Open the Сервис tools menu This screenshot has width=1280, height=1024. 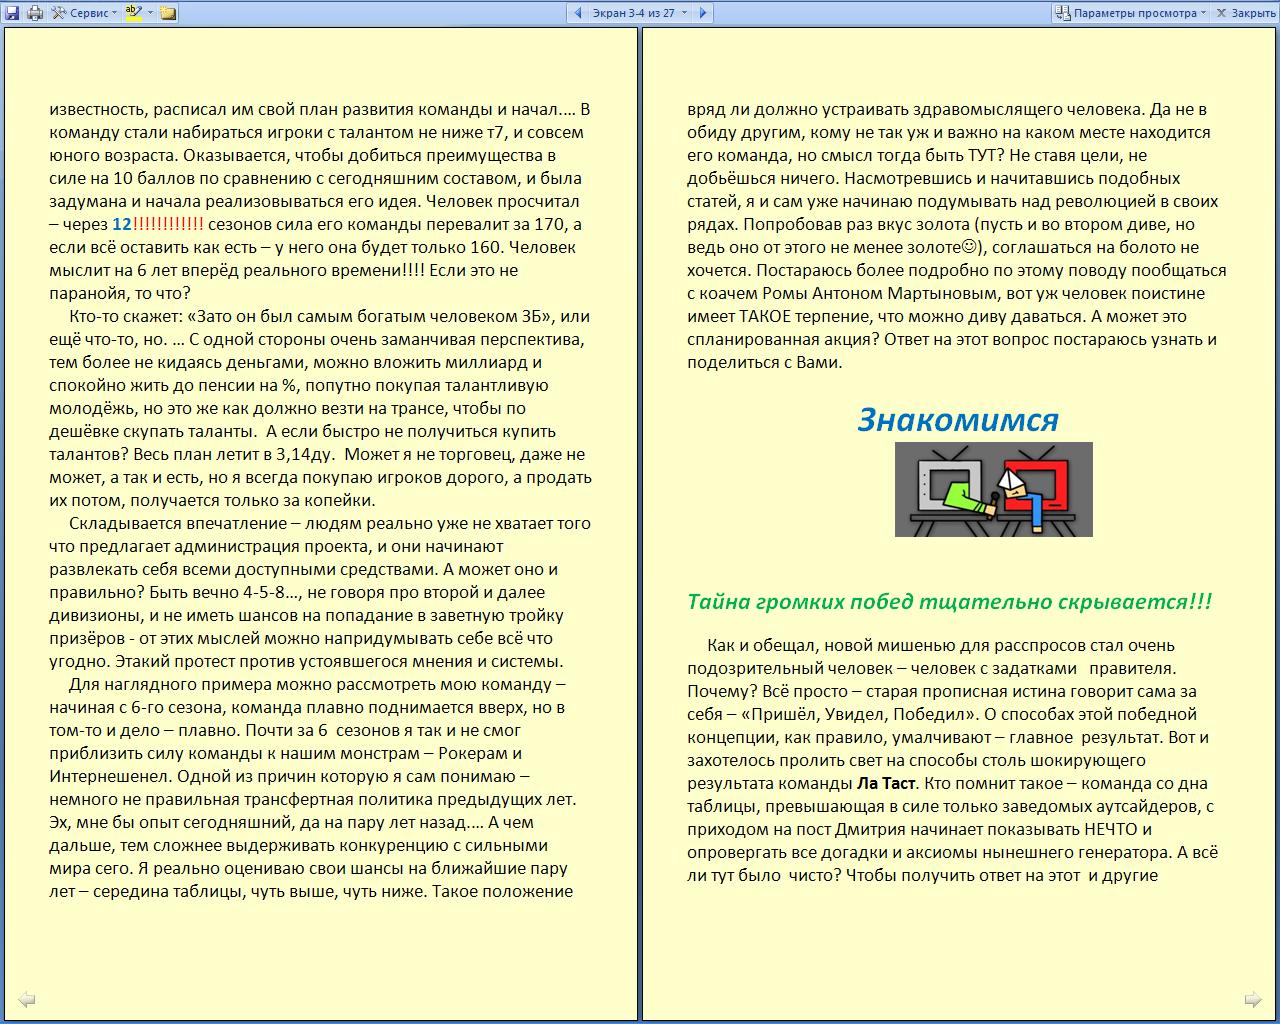click(x=85, y=13)
